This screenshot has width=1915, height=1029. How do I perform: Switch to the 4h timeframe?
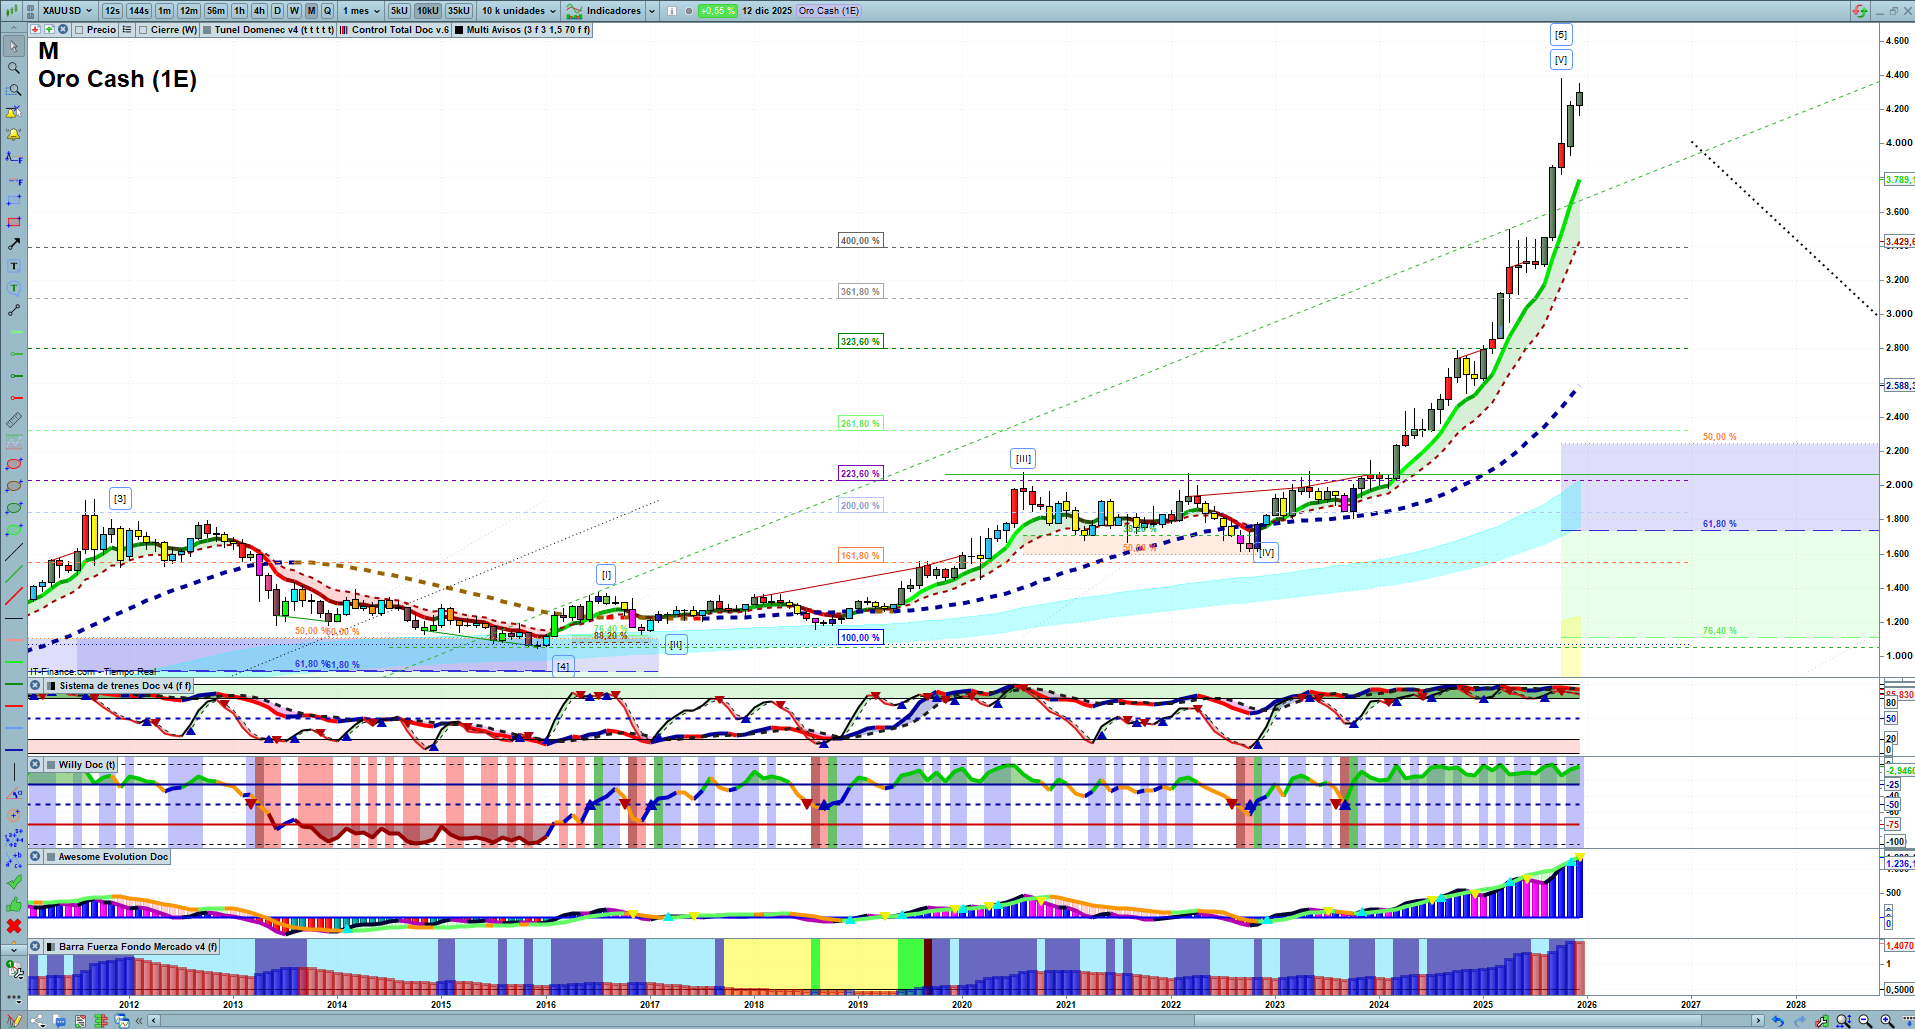click(259, 11)
